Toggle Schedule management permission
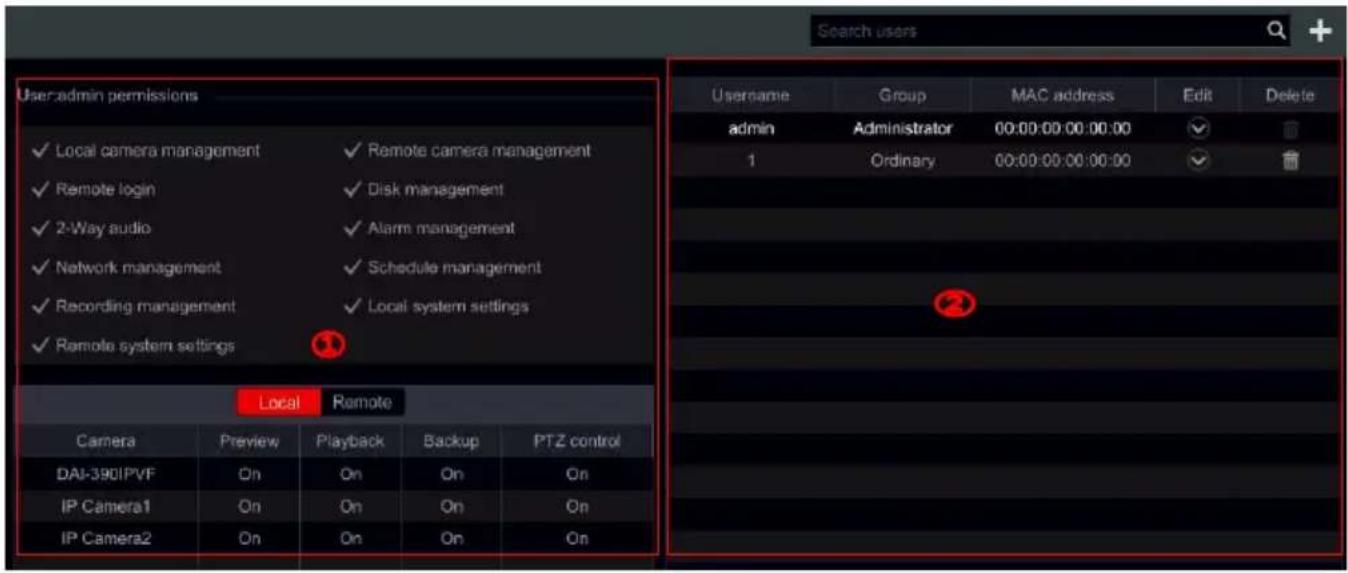This screenshot has width=1348, height=573. click(442, 267)
